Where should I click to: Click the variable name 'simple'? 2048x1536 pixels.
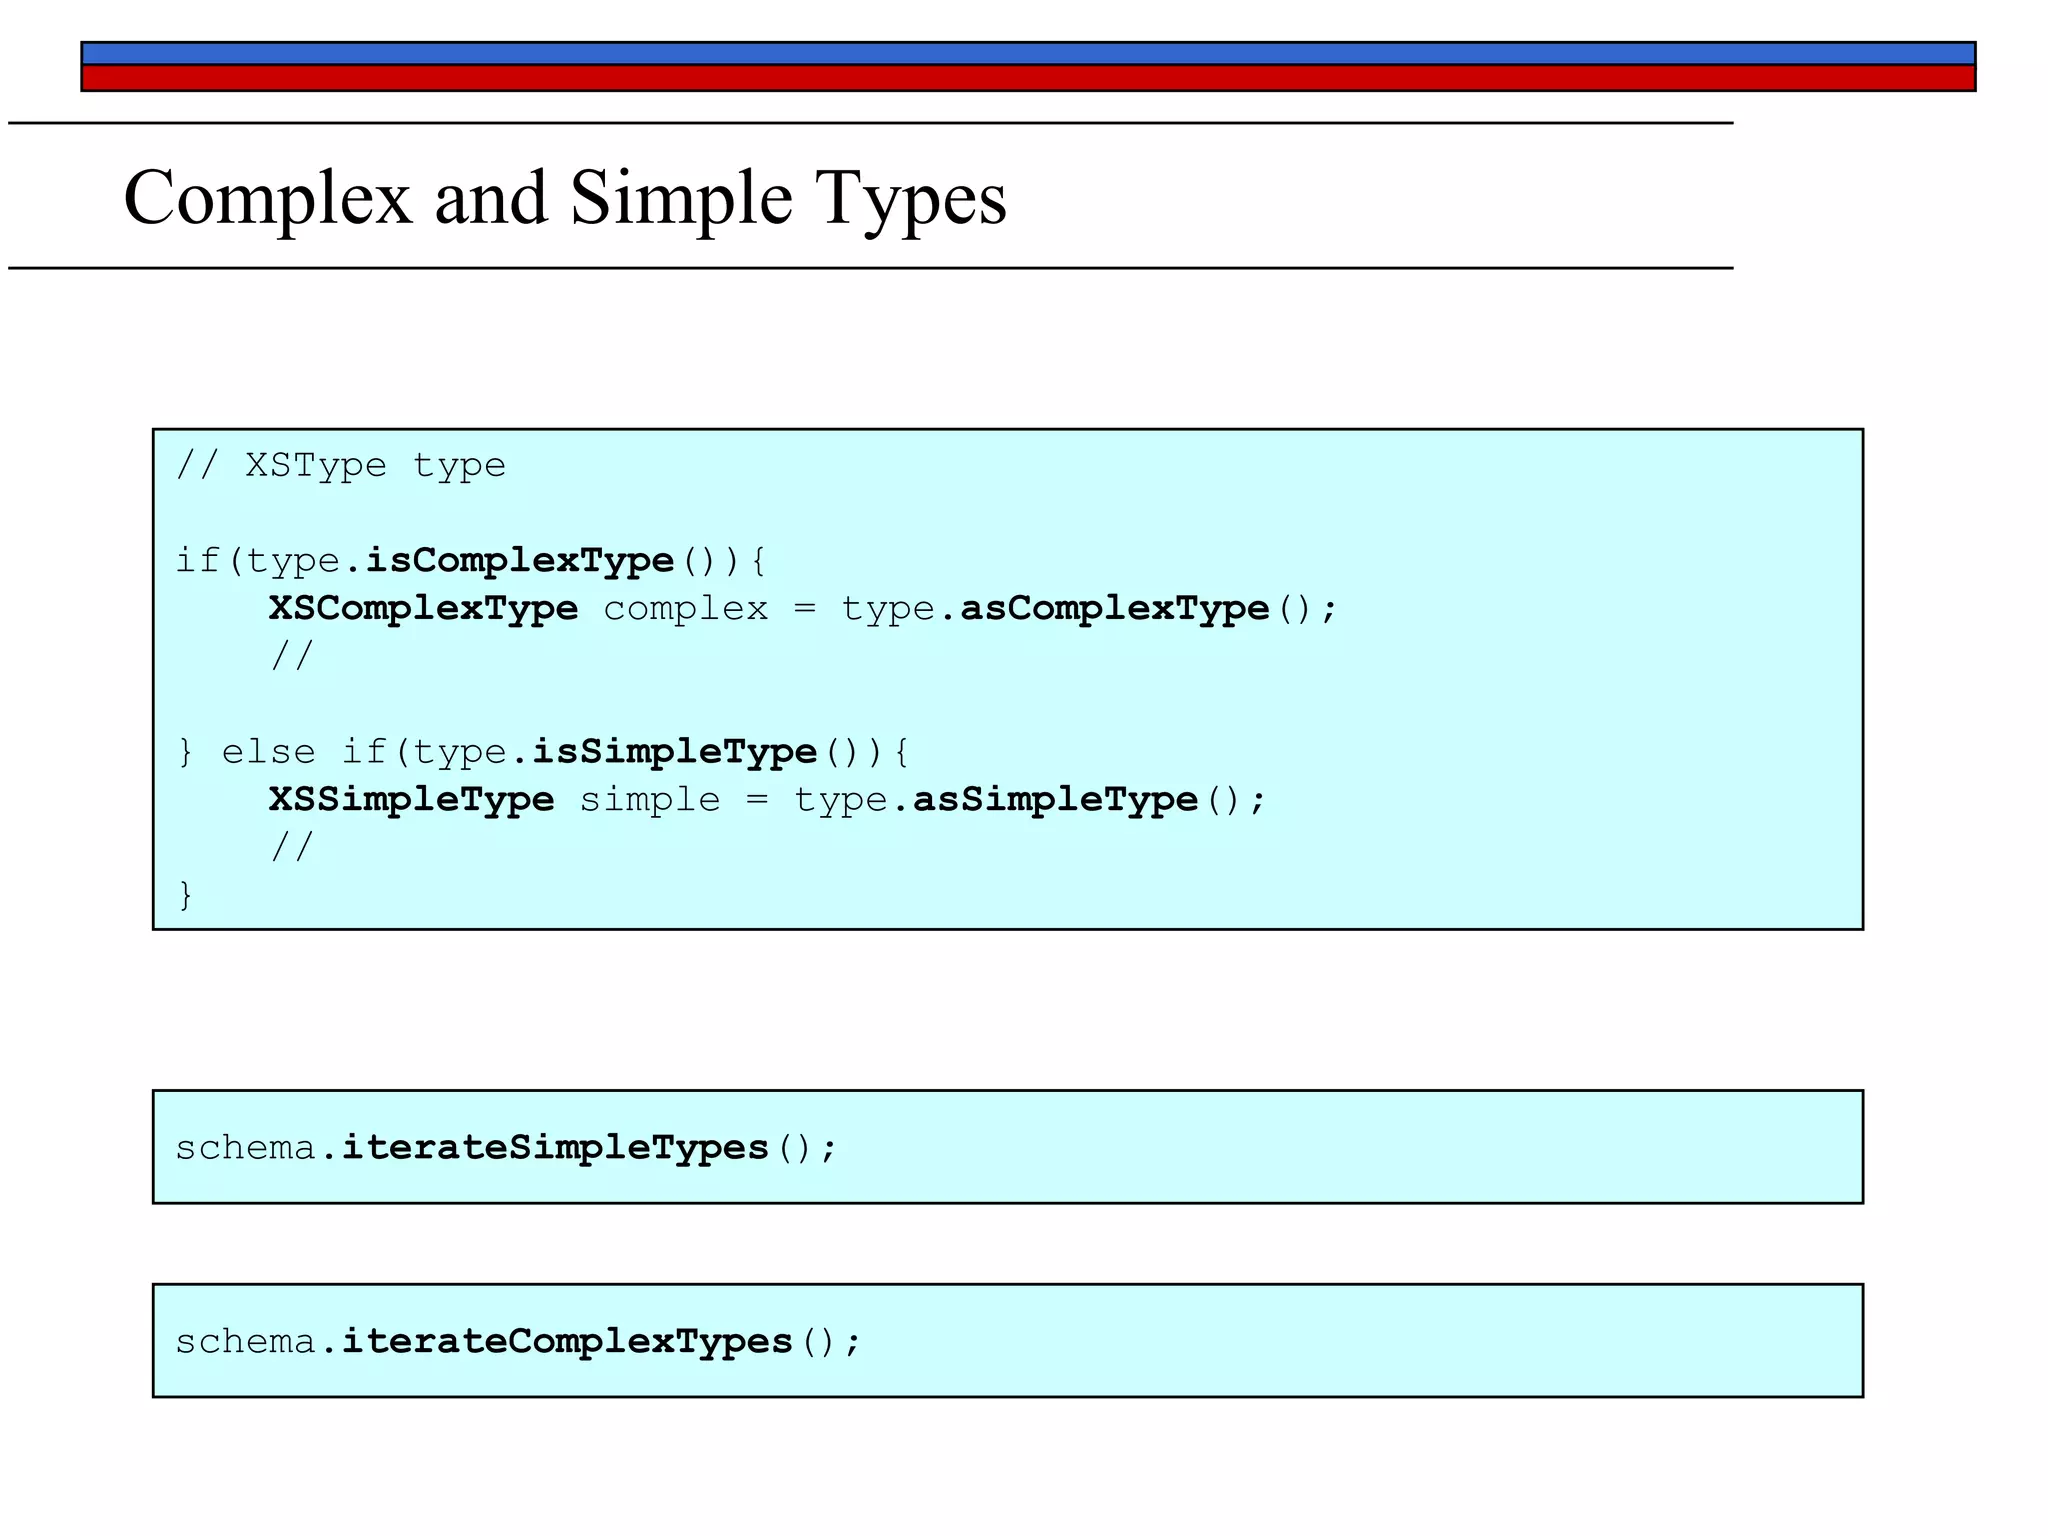click(650, 800)
